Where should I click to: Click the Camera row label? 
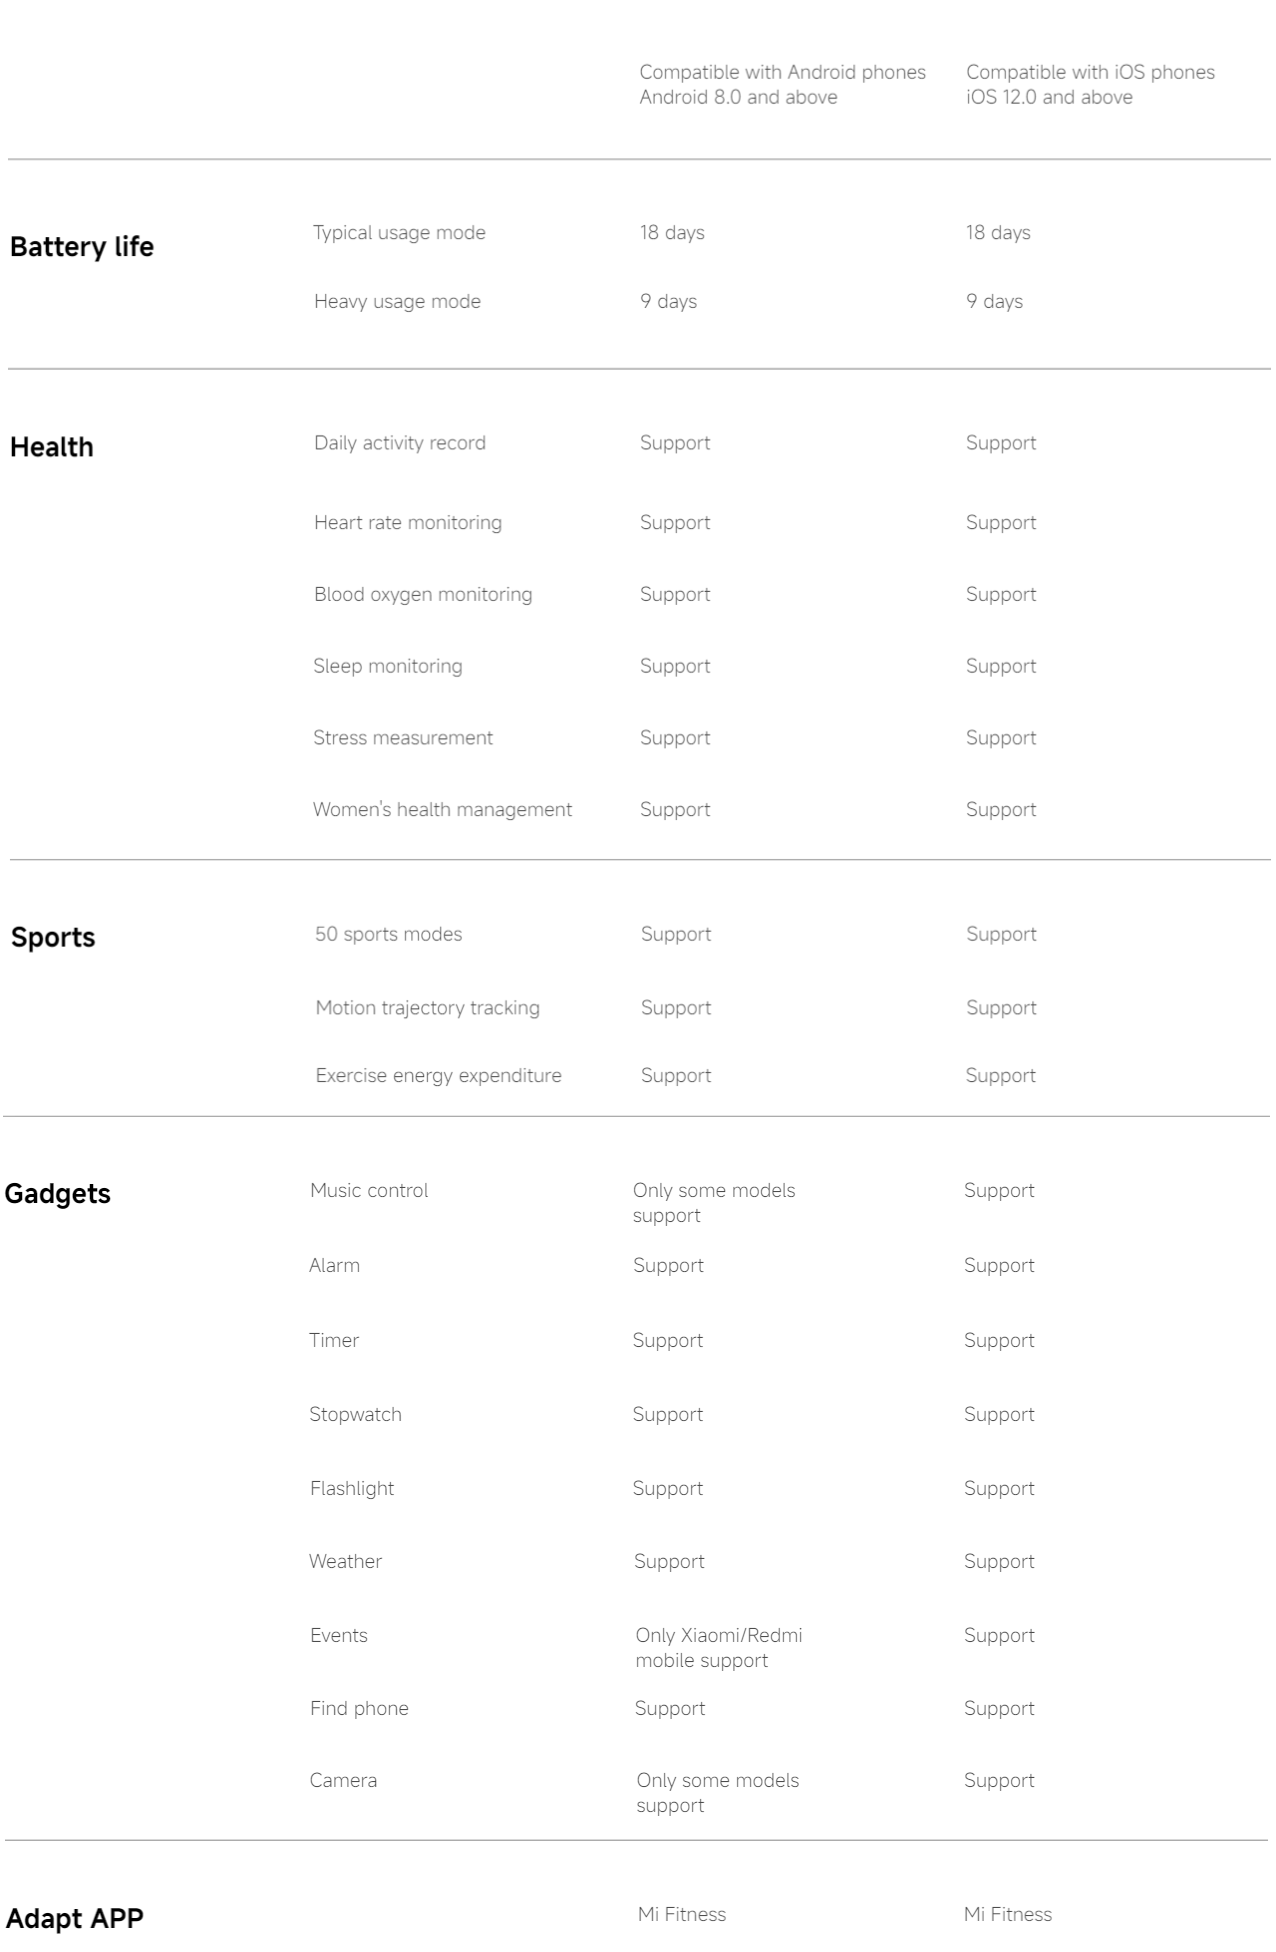[x=343, y=1781]
